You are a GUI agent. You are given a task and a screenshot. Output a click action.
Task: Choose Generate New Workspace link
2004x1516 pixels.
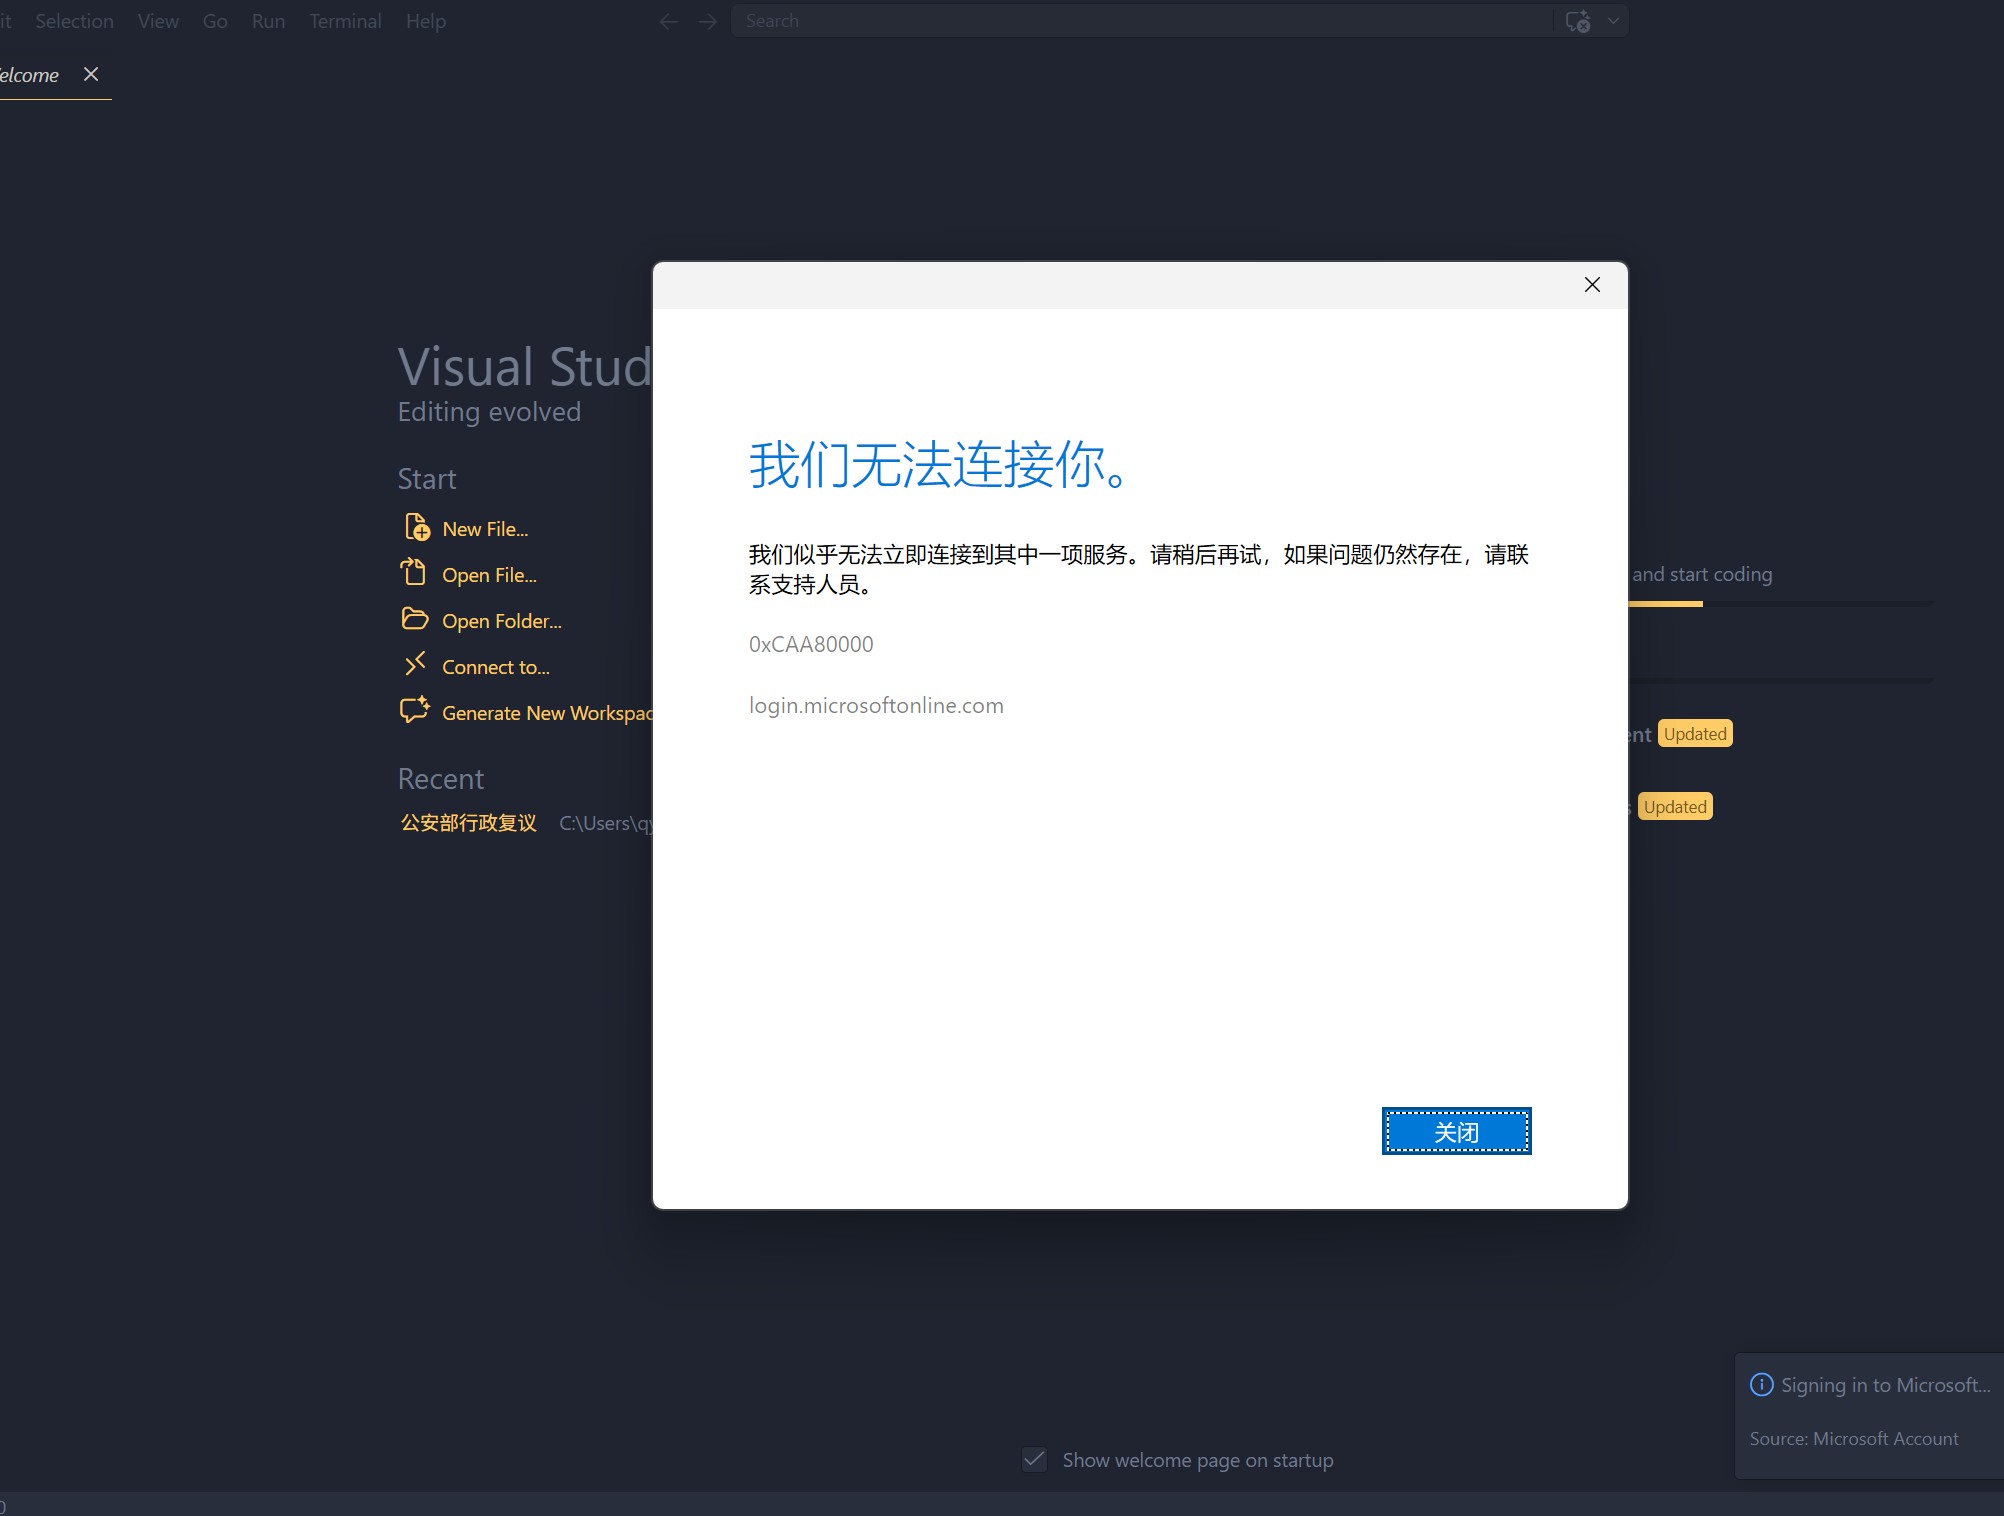pyautogui.click(x=547, y=713)
